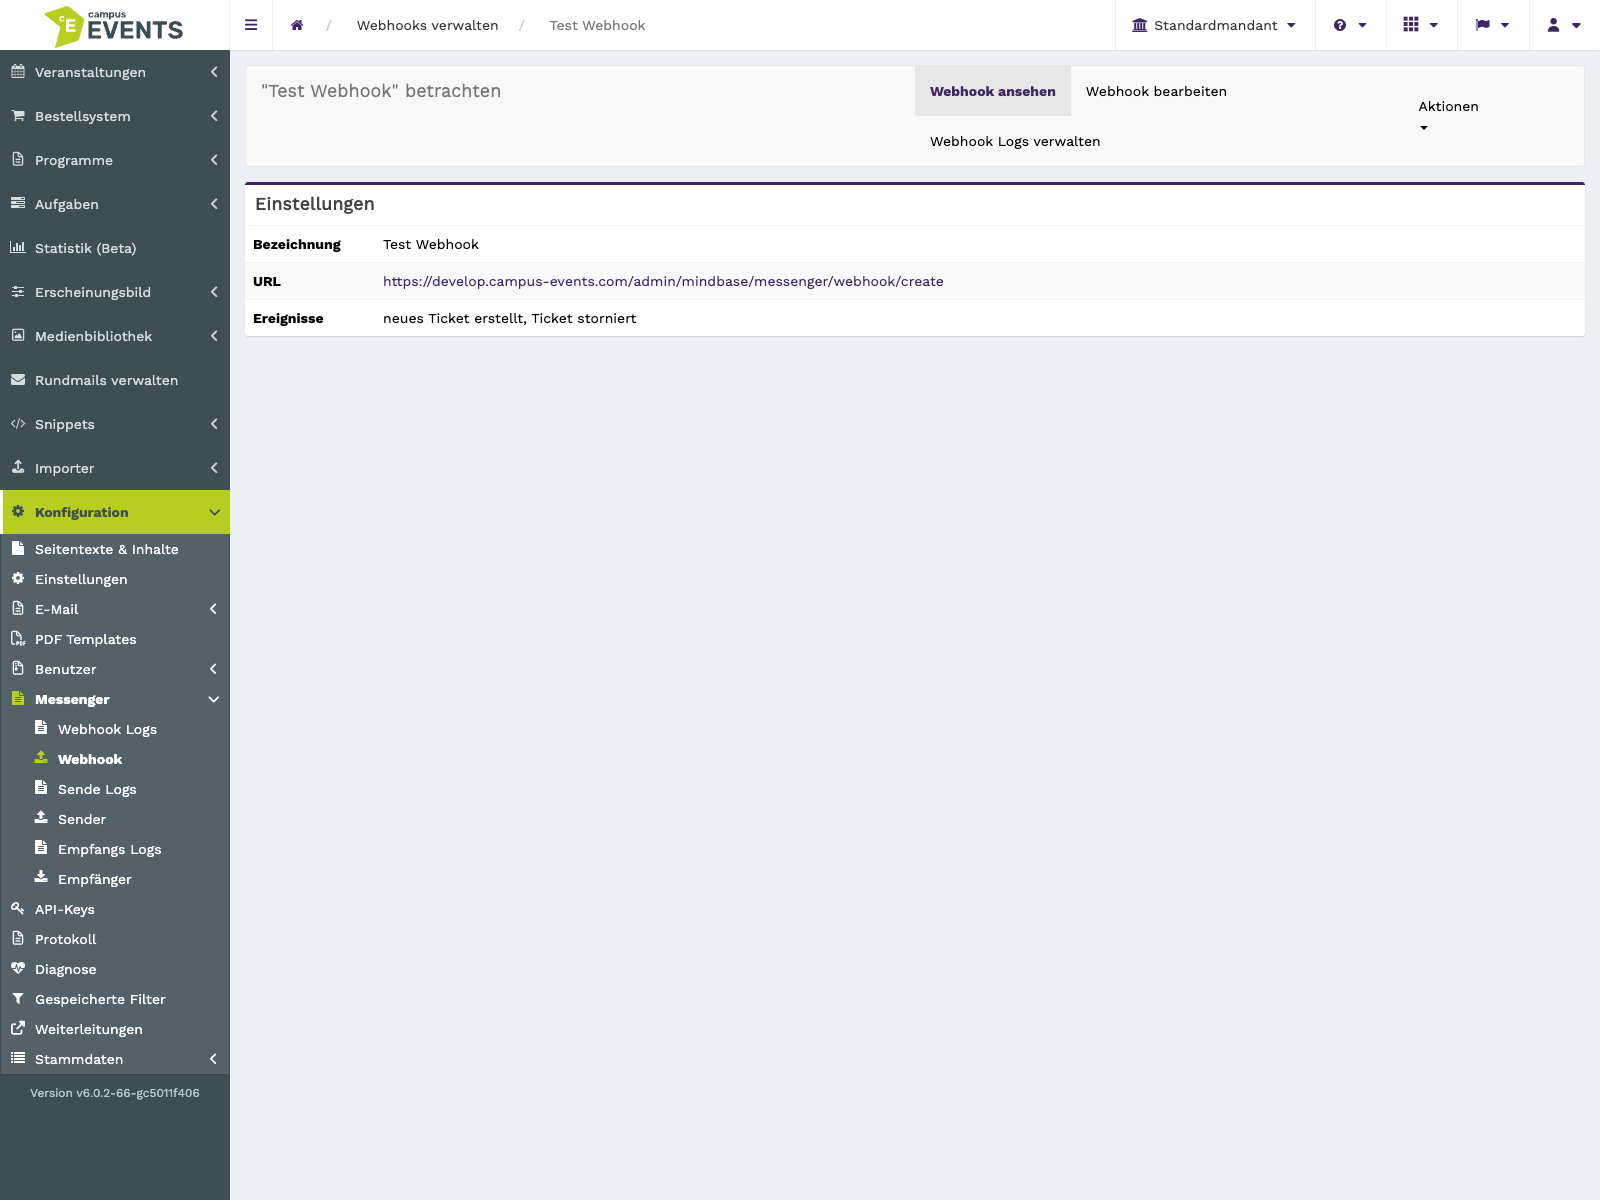The image size is (1600, 1200).
Task: Expand the Bestellsystem menu
Action: tap(115, 116)
